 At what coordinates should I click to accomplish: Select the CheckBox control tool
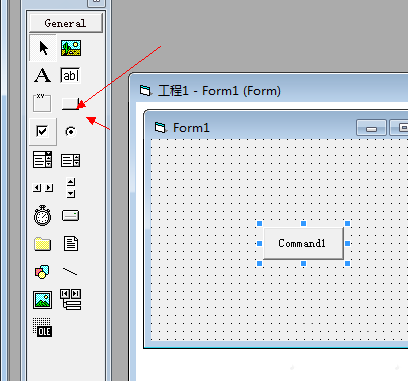[43, 131]
